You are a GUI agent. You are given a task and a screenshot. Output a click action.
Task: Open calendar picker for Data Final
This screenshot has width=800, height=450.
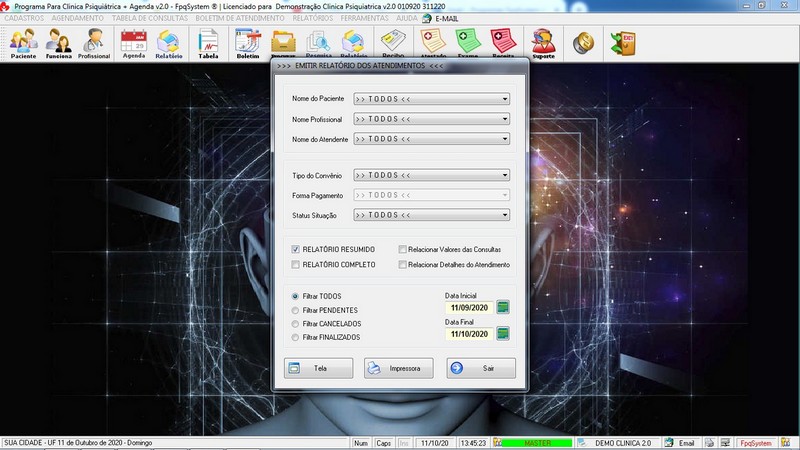coord(503,333)
